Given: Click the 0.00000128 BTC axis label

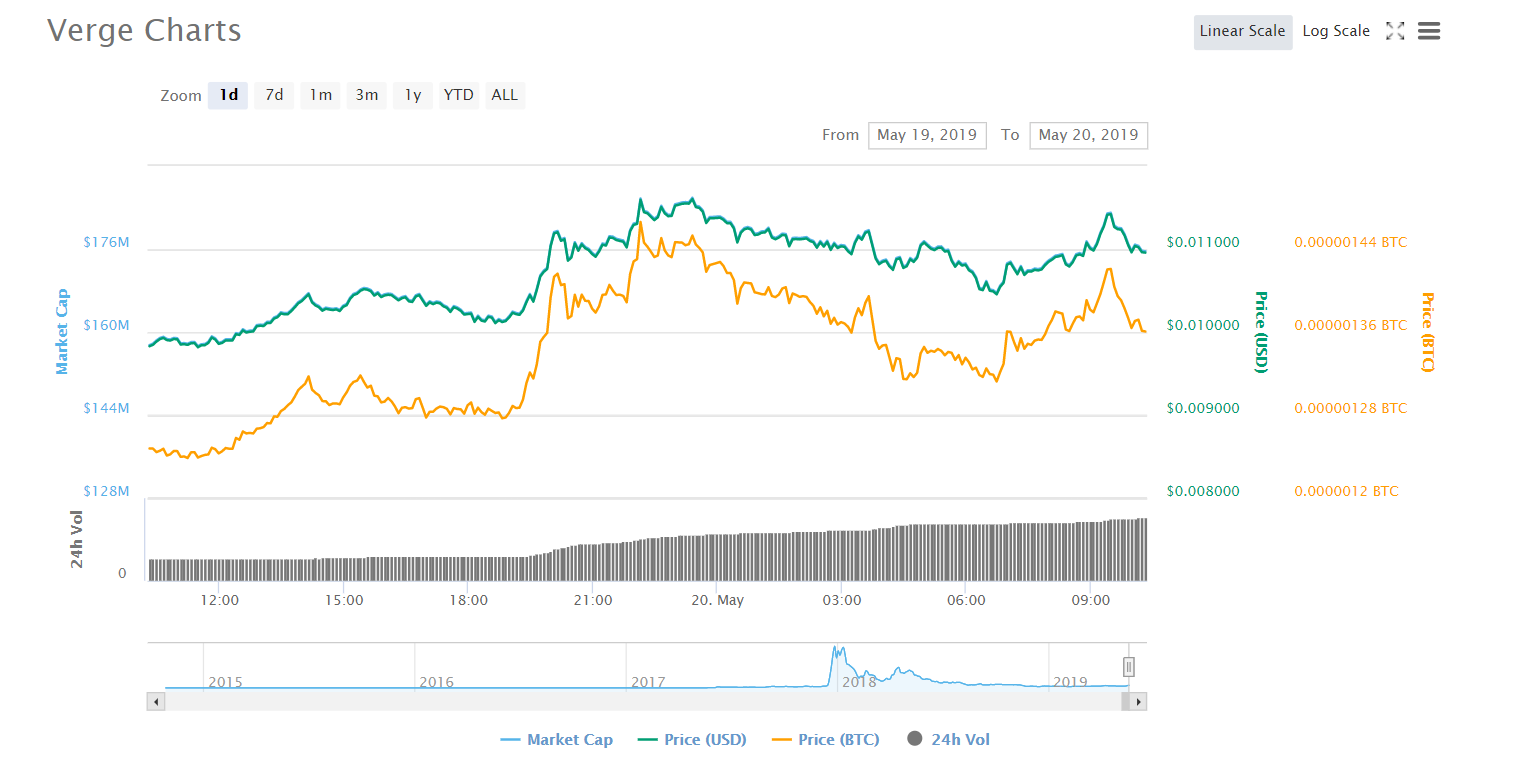Looking at the screenshot, I should coord(1351,408).
